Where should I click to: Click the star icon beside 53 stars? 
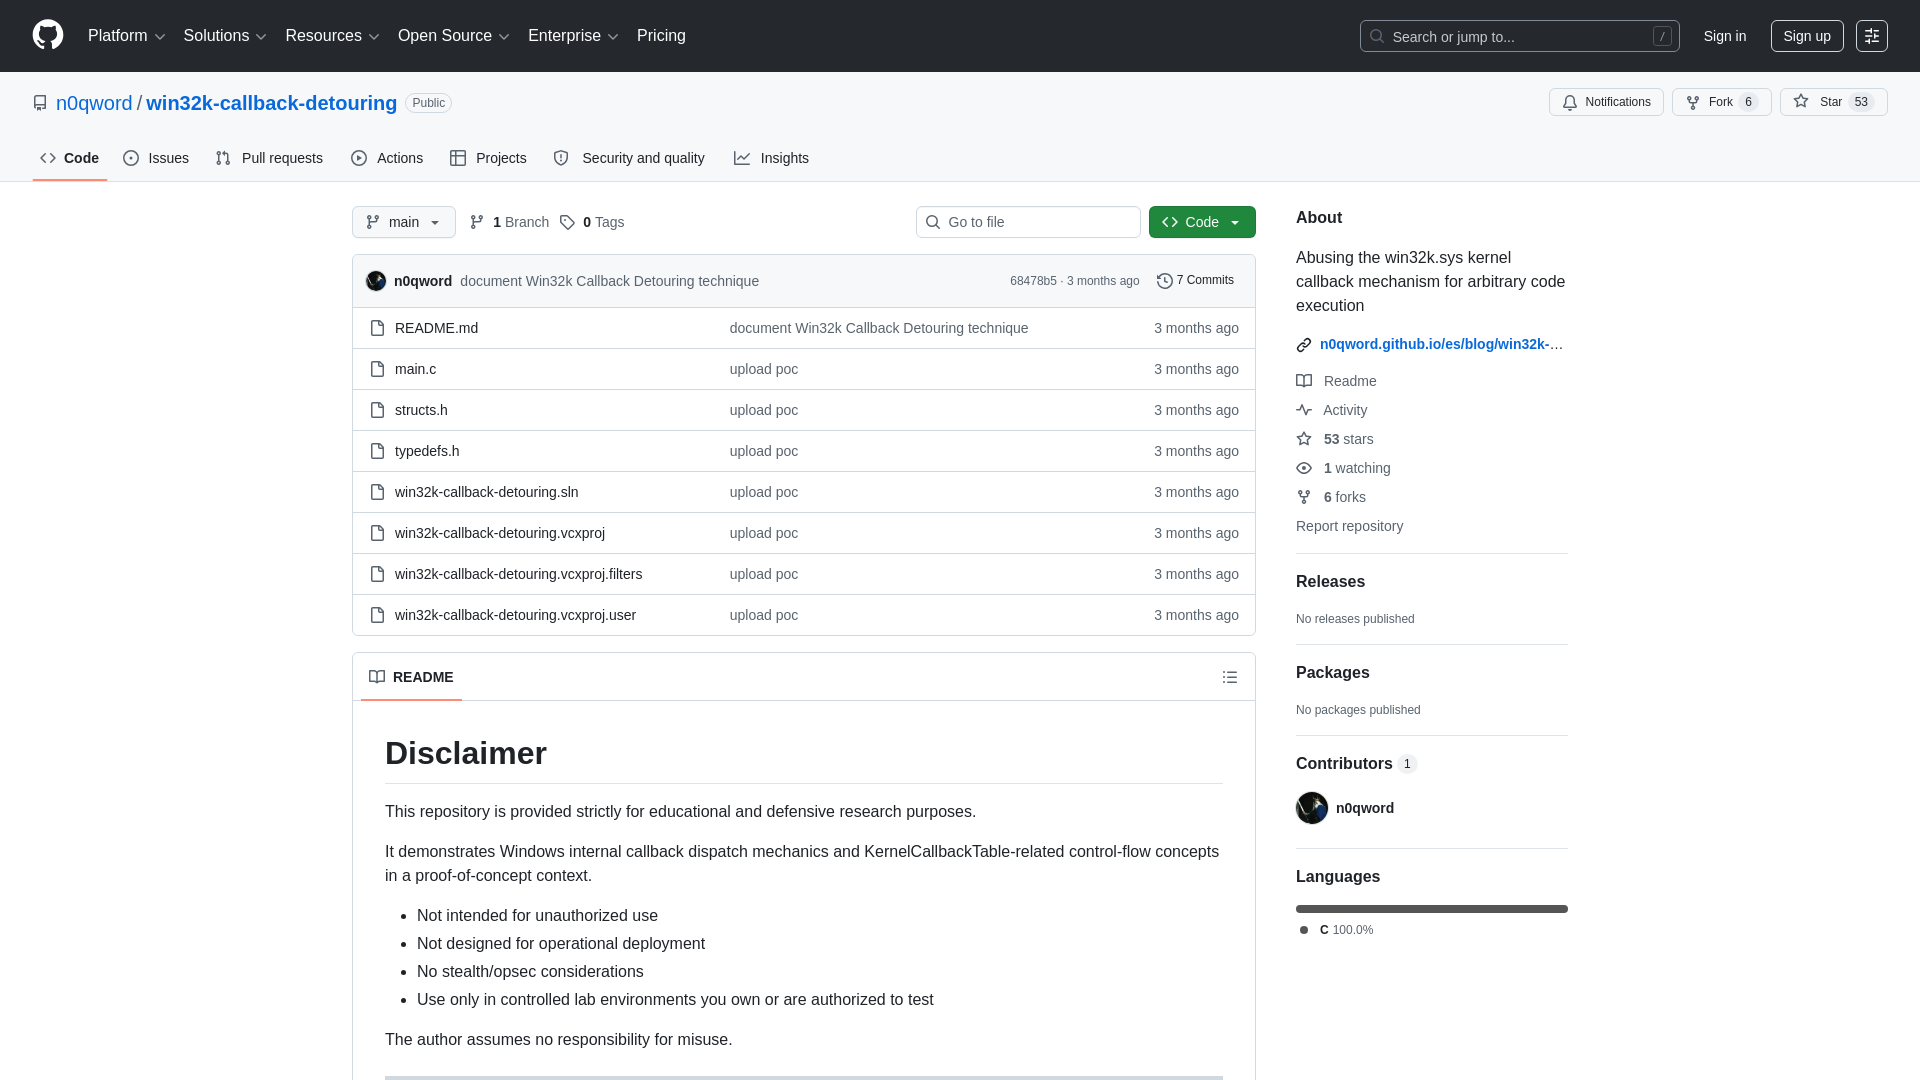[1304, 439]
